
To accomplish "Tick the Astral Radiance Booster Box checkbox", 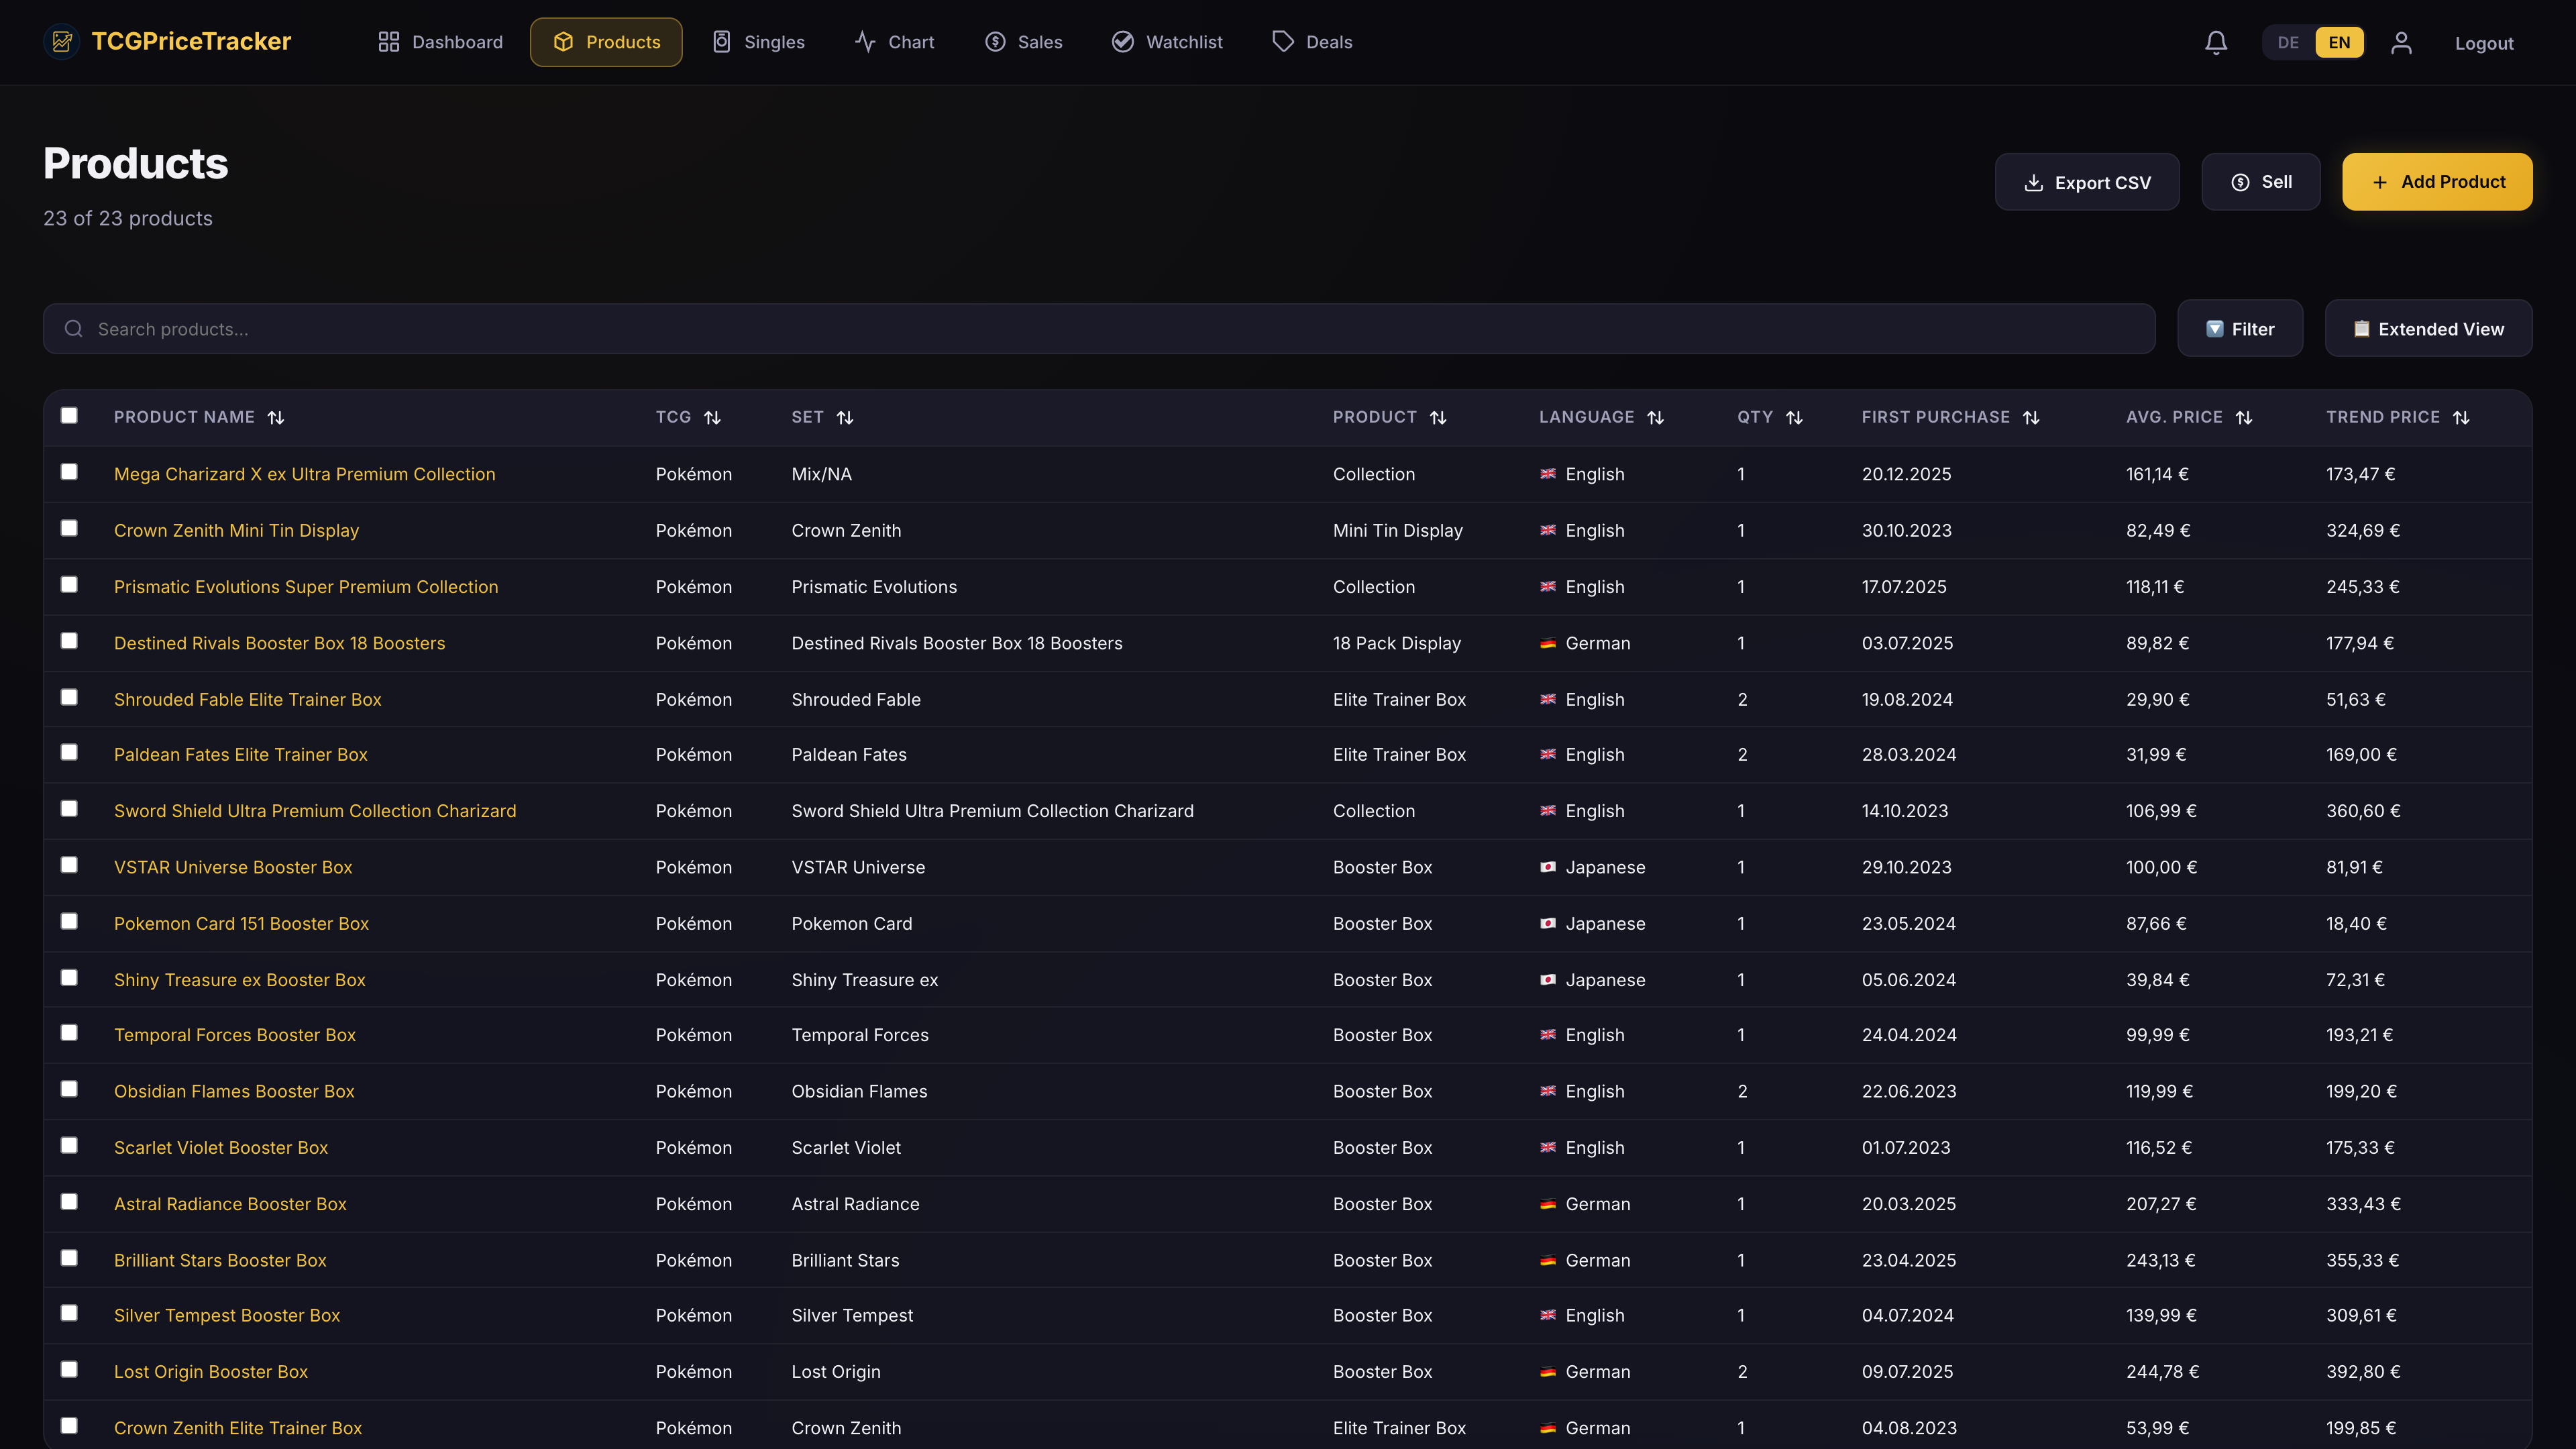I will tap(69, 1202).
